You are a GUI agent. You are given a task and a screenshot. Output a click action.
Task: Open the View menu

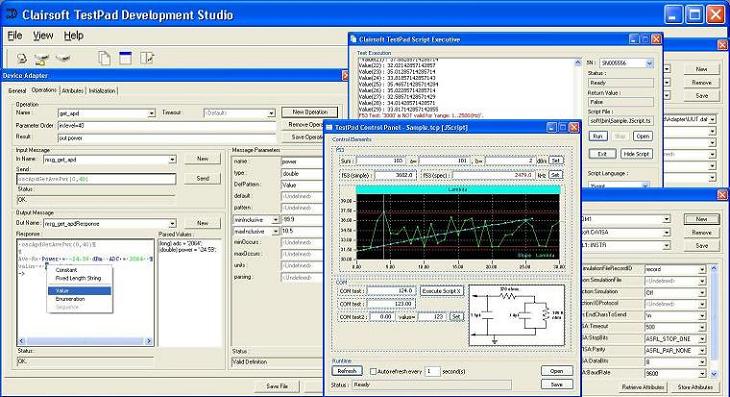click(x=43, y=35)
